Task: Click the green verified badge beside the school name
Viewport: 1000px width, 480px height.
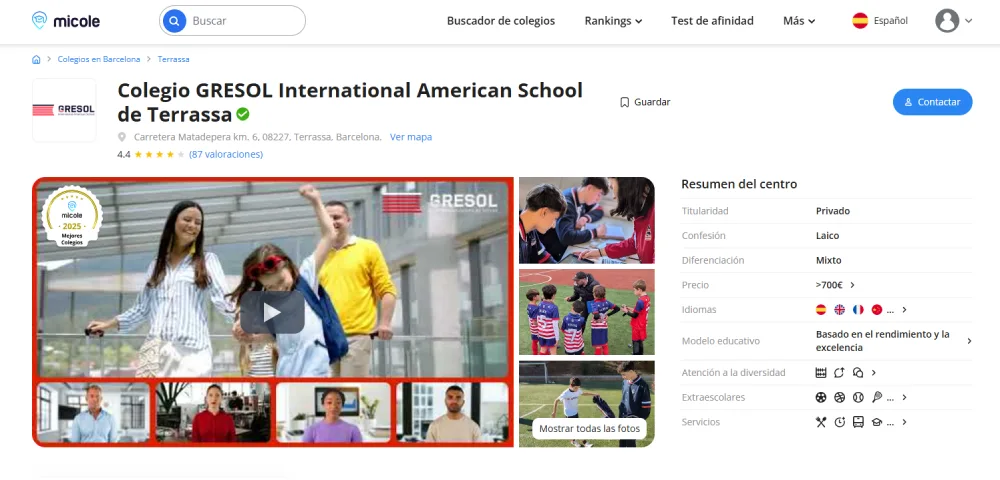Action: click(243, 114)
